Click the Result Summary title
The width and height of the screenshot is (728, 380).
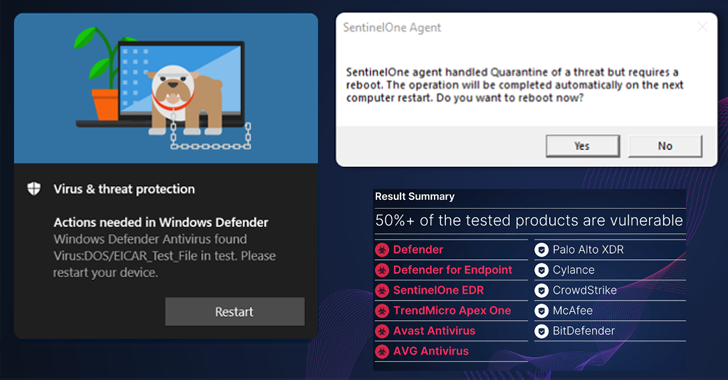click(415, 197)
